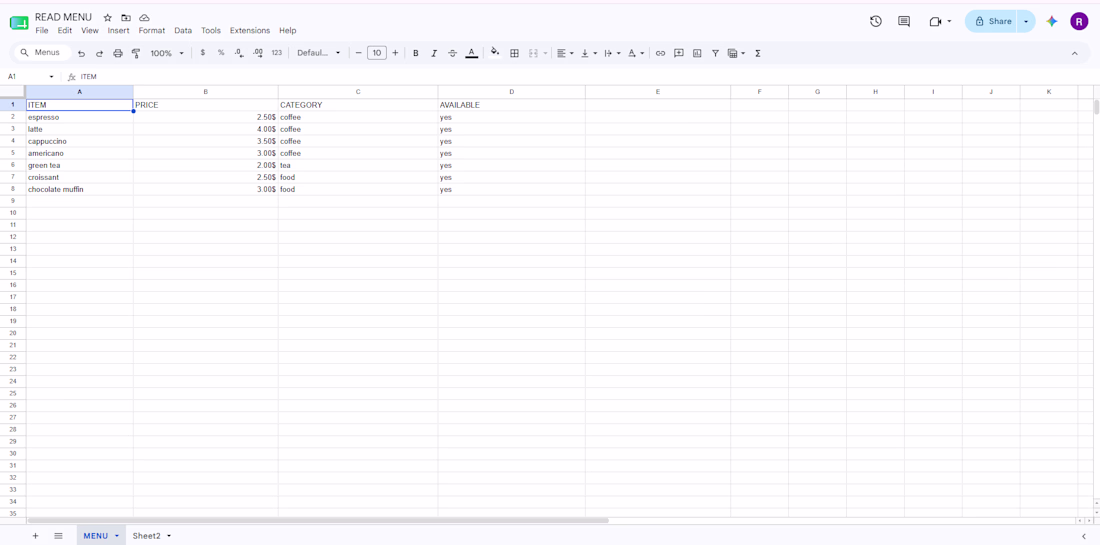Image resolution: width=1100 pixels, height=545 pixels.
Task: Click the merge cells icon
Action: coord(532,53)
